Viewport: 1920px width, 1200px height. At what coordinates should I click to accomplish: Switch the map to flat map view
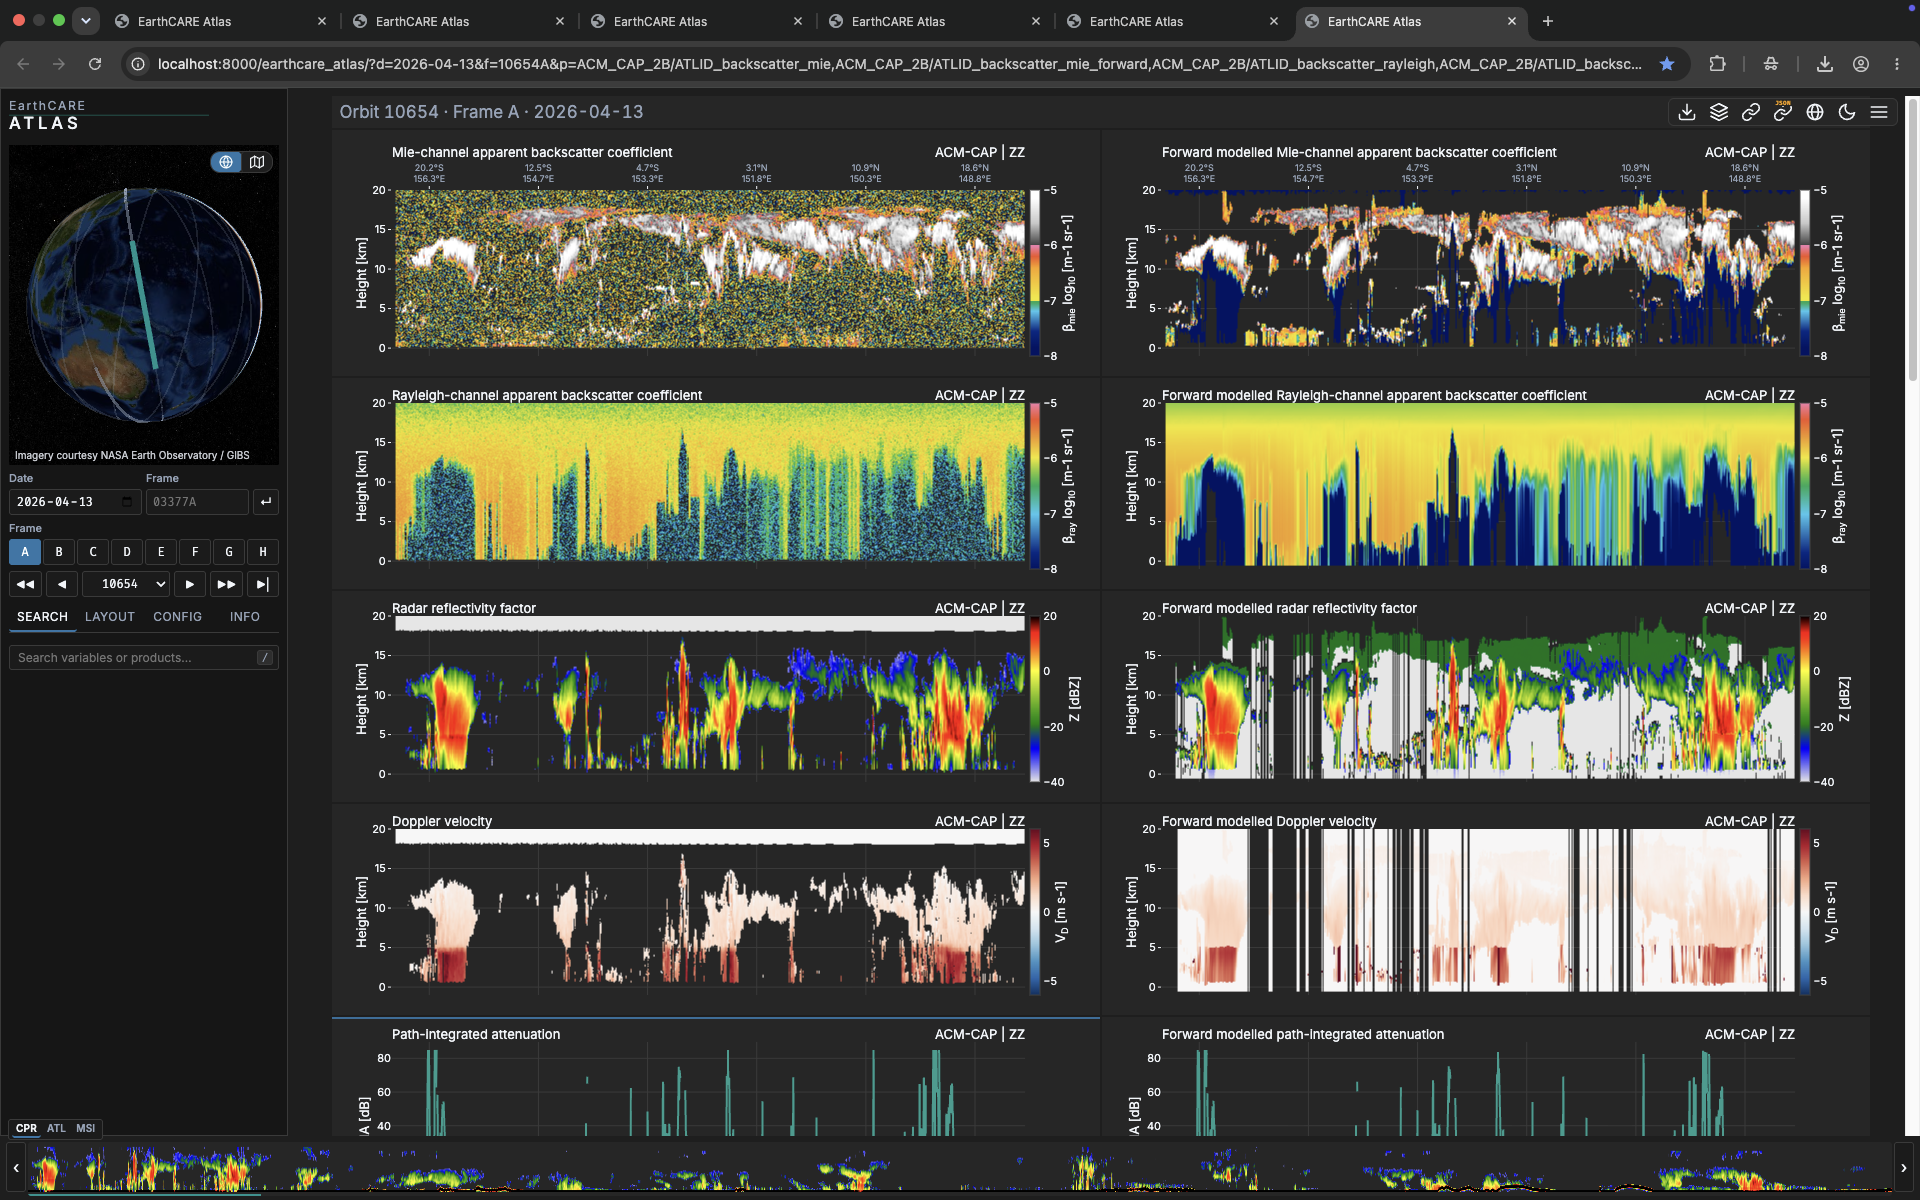pyautogui.click(x=257, y=162)
